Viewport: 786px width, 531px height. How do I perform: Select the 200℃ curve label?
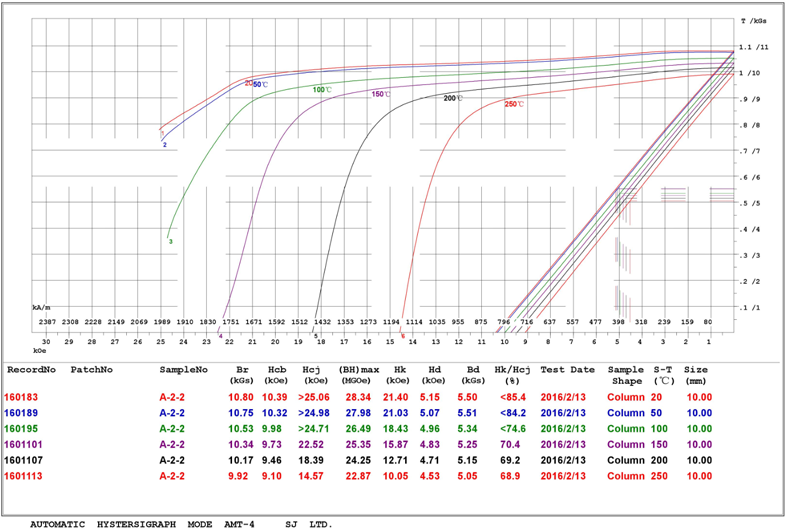click(452, 98)
